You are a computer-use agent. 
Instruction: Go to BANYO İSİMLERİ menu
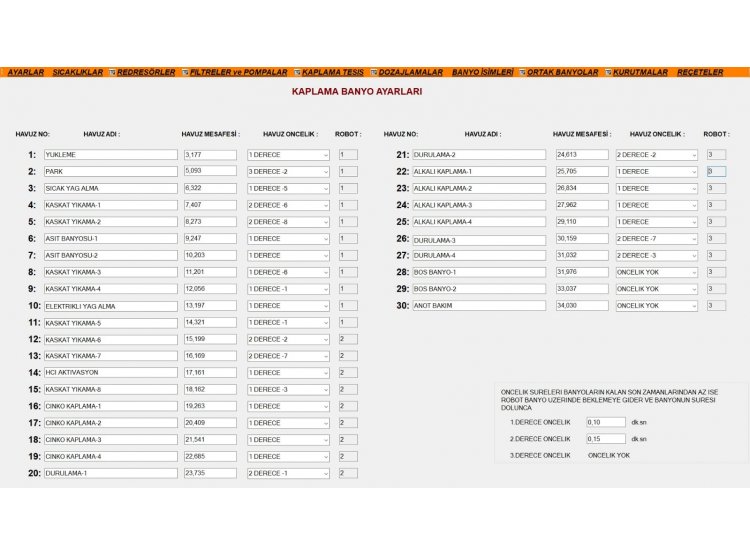pos(482,73)
